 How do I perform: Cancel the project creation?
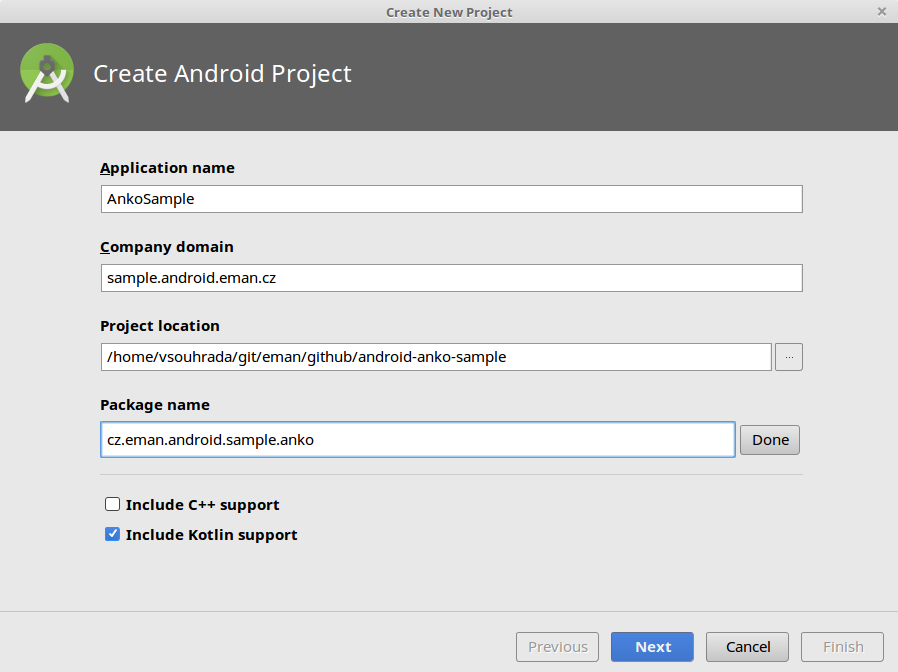click(x=747, y=647)
